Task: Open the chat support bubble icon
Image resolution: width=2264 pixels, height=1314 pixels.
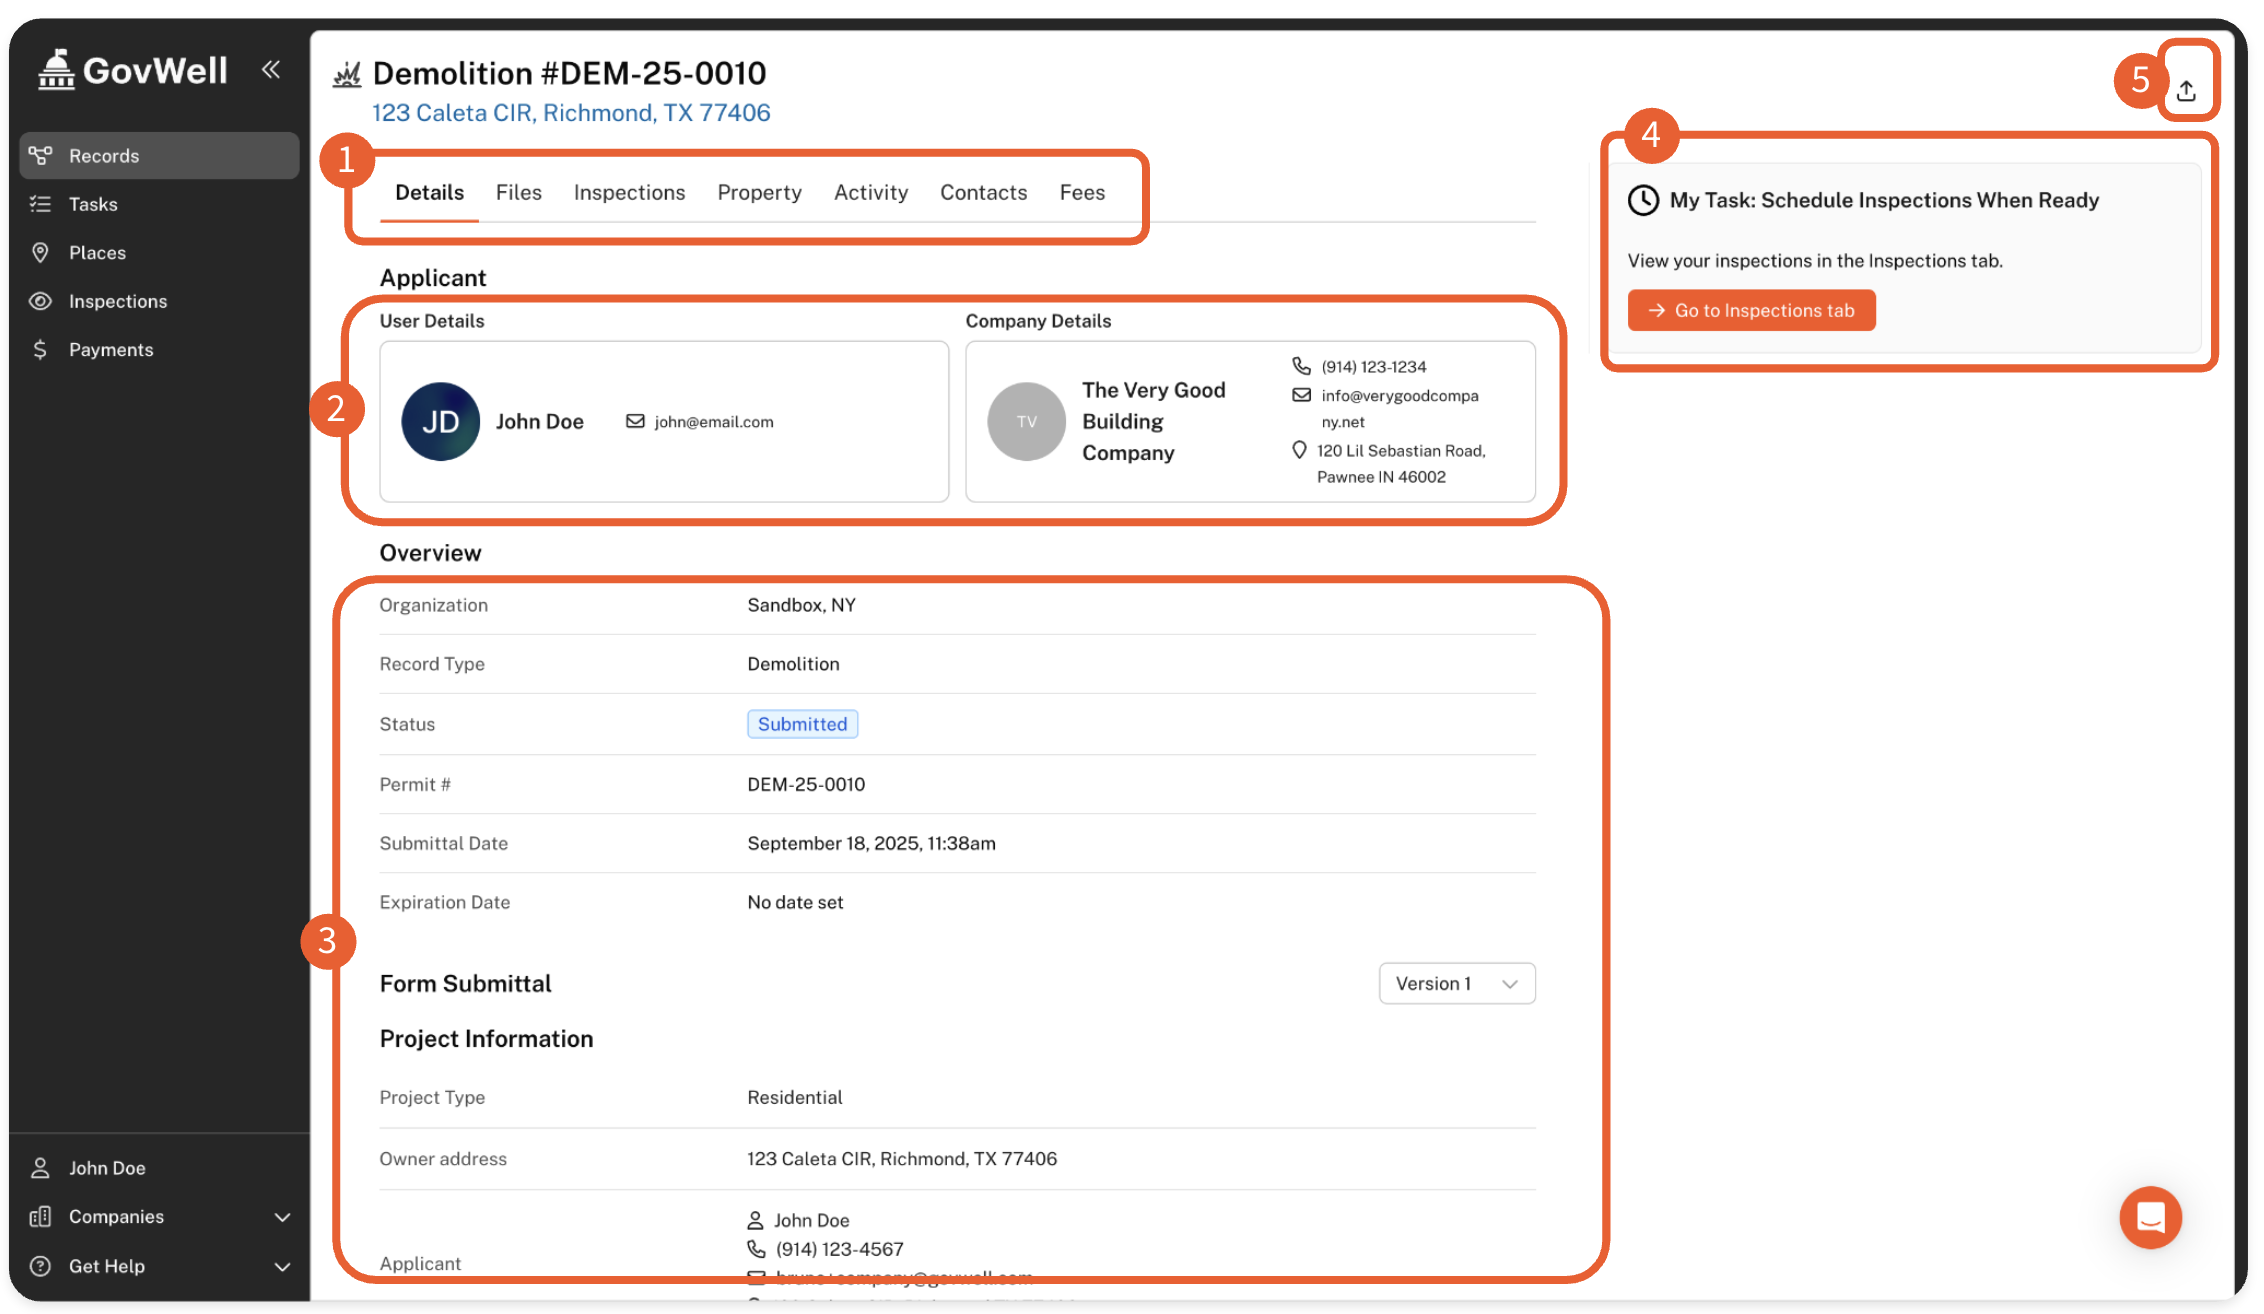Action: (x=2150, y=1217)
